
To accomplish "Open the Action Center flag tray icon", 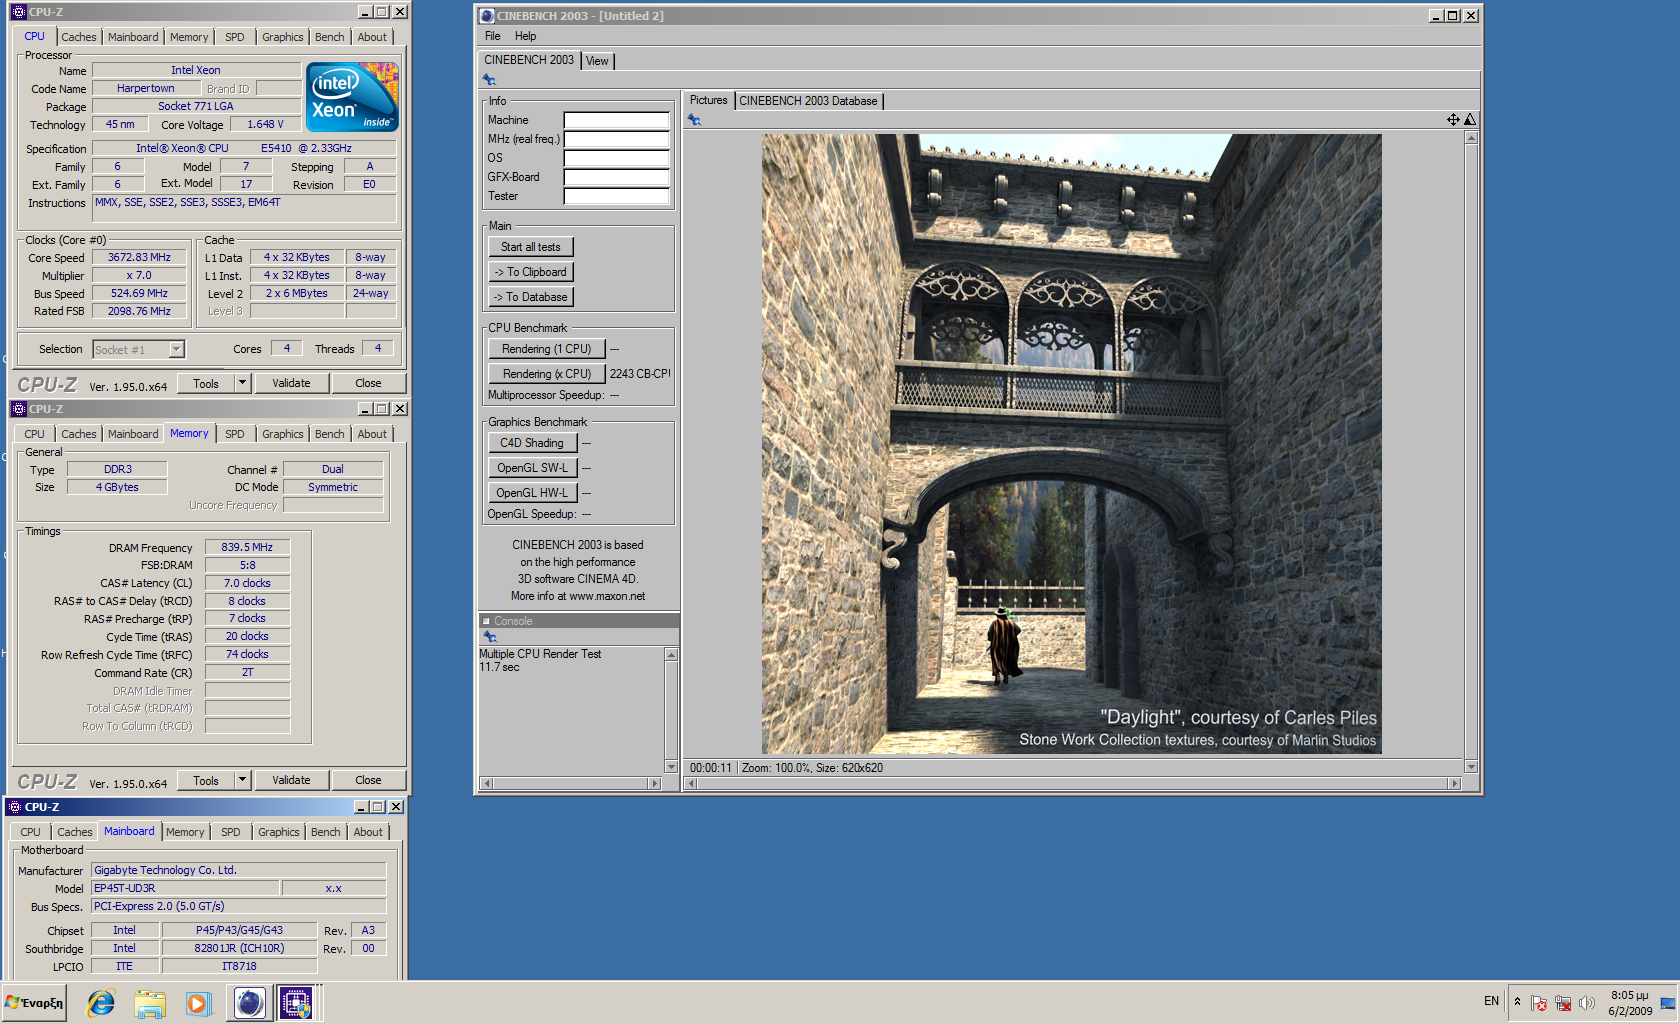I will (1539, 1003).
